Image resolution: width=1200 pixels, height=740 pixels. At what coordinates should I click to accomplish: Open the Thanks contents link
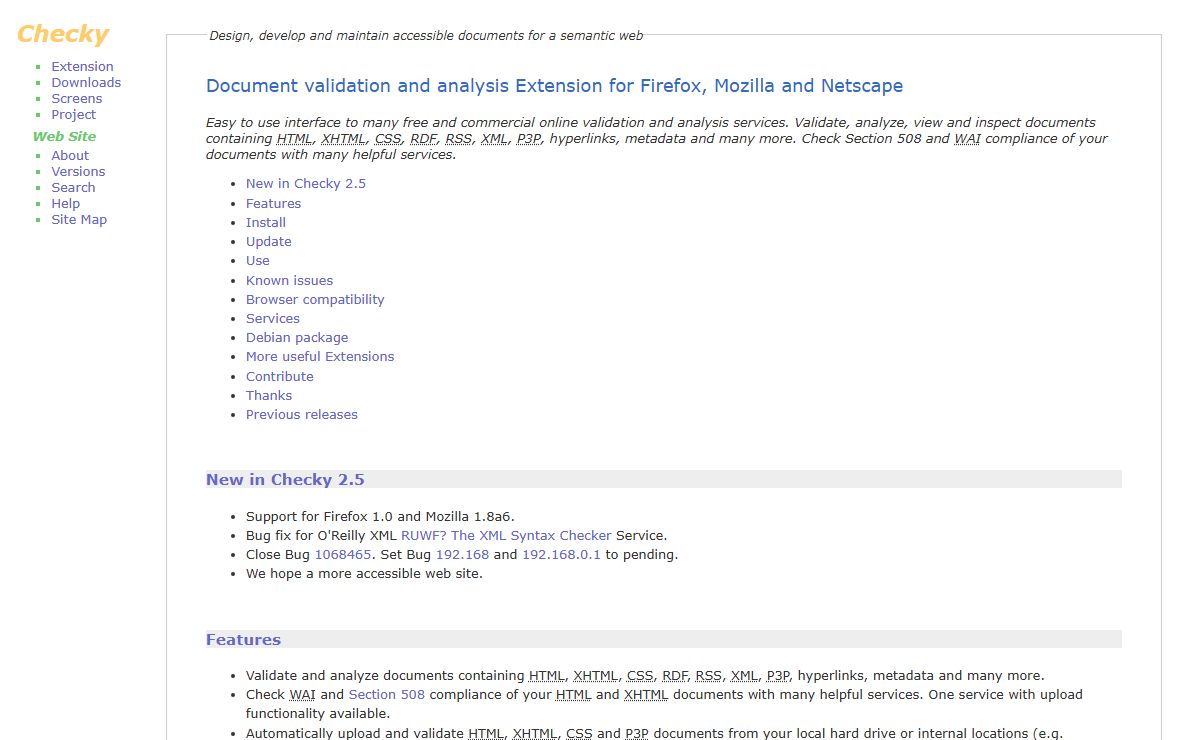pyautogui.click(x=269, y=396)
